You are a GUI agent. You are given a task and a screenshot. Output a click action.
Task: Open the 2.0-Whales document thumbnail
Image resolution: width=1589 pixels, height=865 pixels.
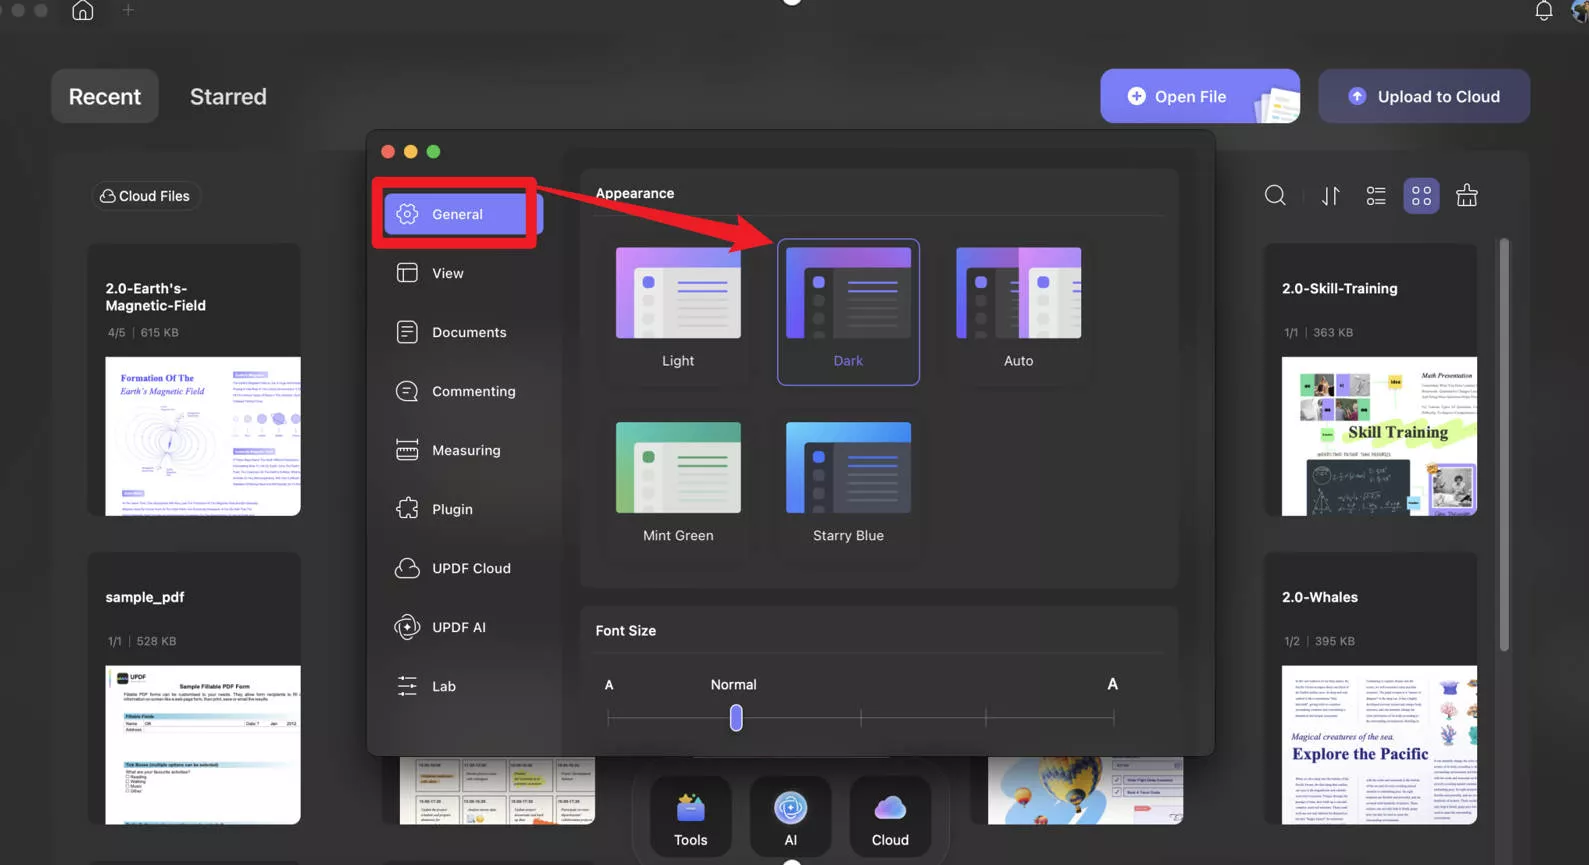1379,745
